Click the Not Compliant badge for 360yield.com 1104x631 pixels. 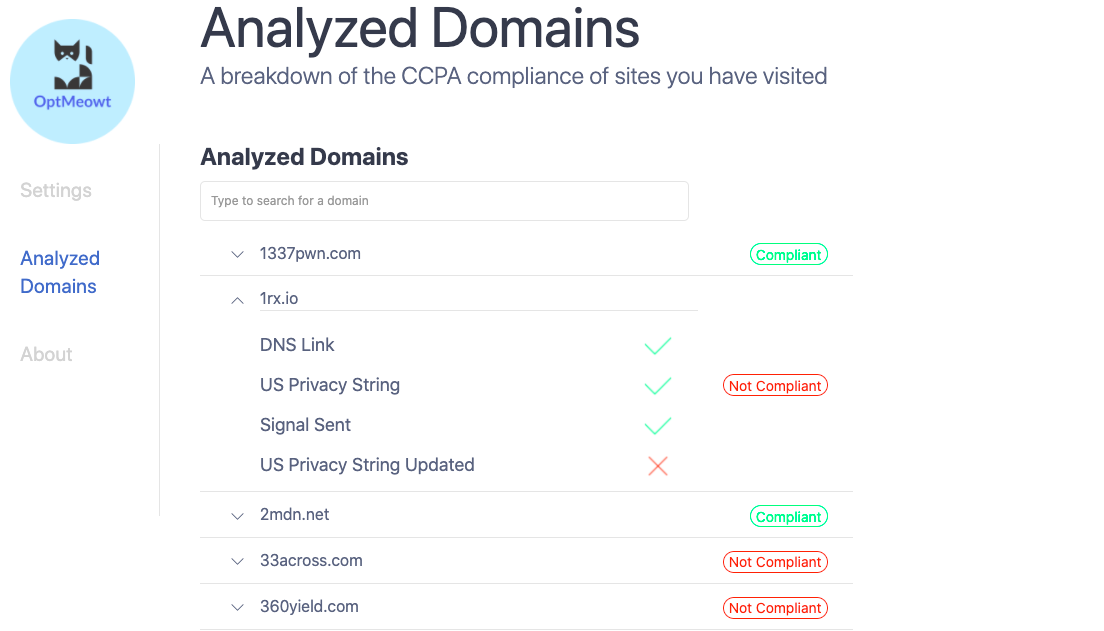(x=775, y=608)
